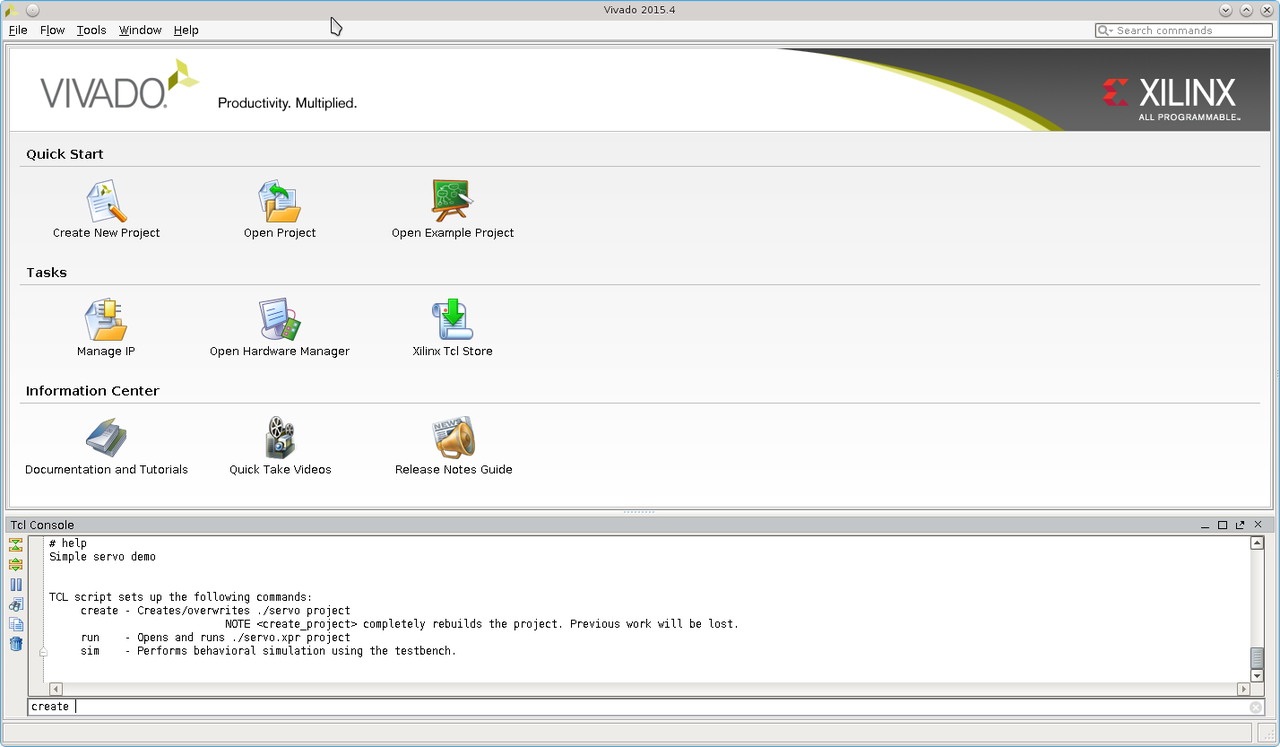Start Open Hardware Manager icon
Viewport: 1280px width, 747px height.
pyautogui.click(x=280, y=320)
